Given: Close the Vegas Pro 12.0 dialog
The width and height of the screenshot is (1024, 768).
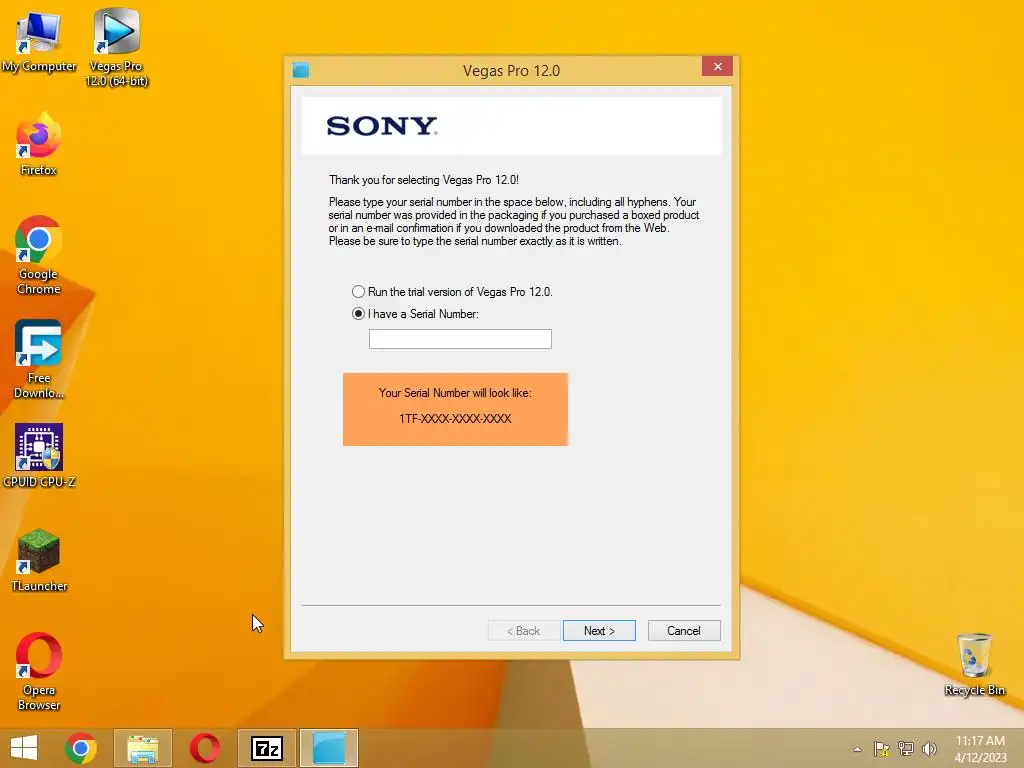Looking at the screenshot, I should point(717,67).
